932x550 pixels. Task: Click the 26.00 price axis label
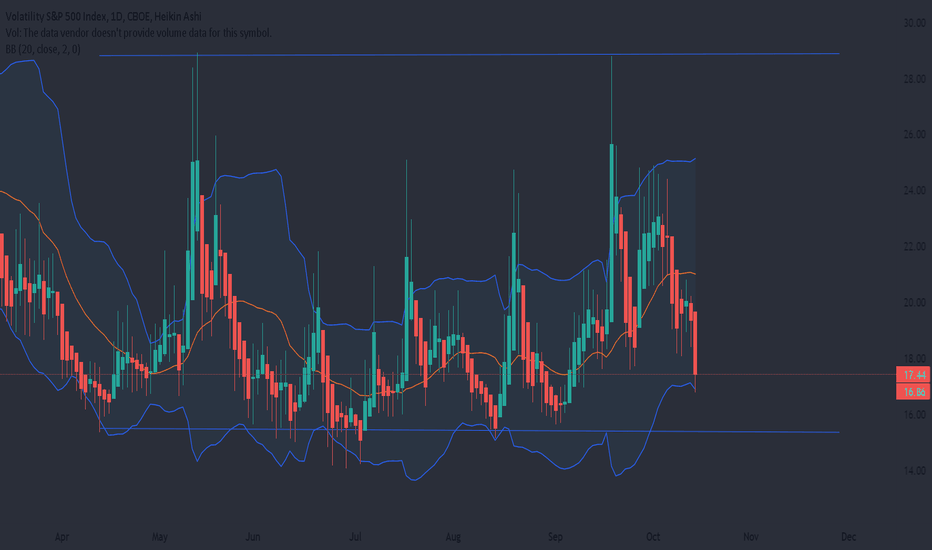coord(914,135)
